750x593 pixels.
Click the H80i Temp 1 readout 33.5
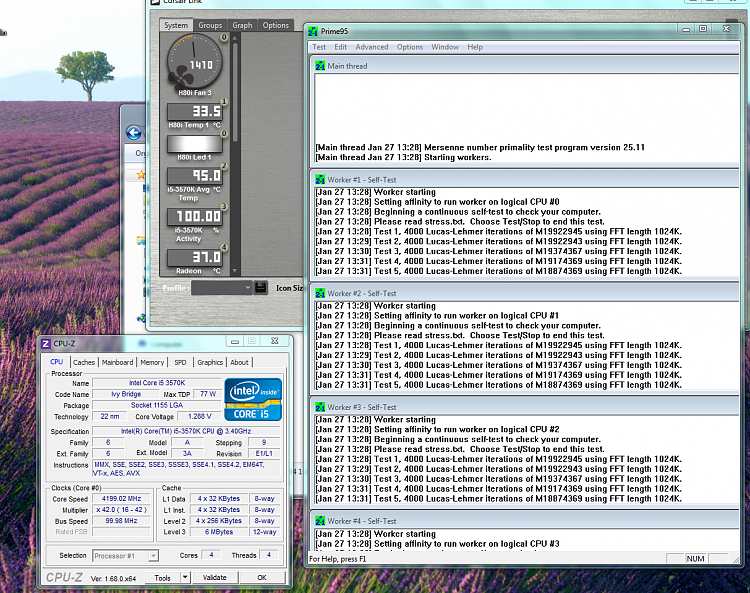pyautogui.click(x=195, y=112)
